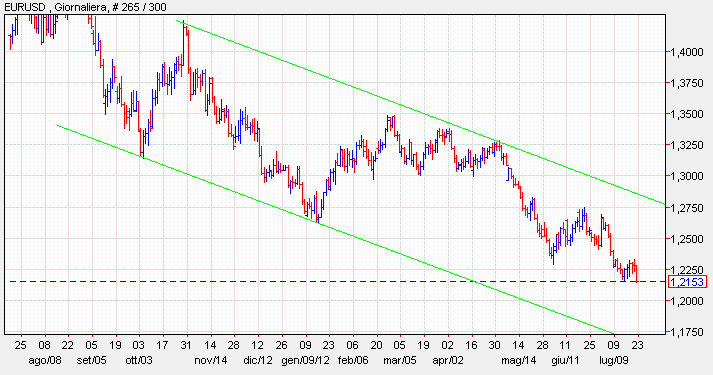Select day tick label 30 on date axis
This screenshot has height=375, width=713.
[495, 345]
